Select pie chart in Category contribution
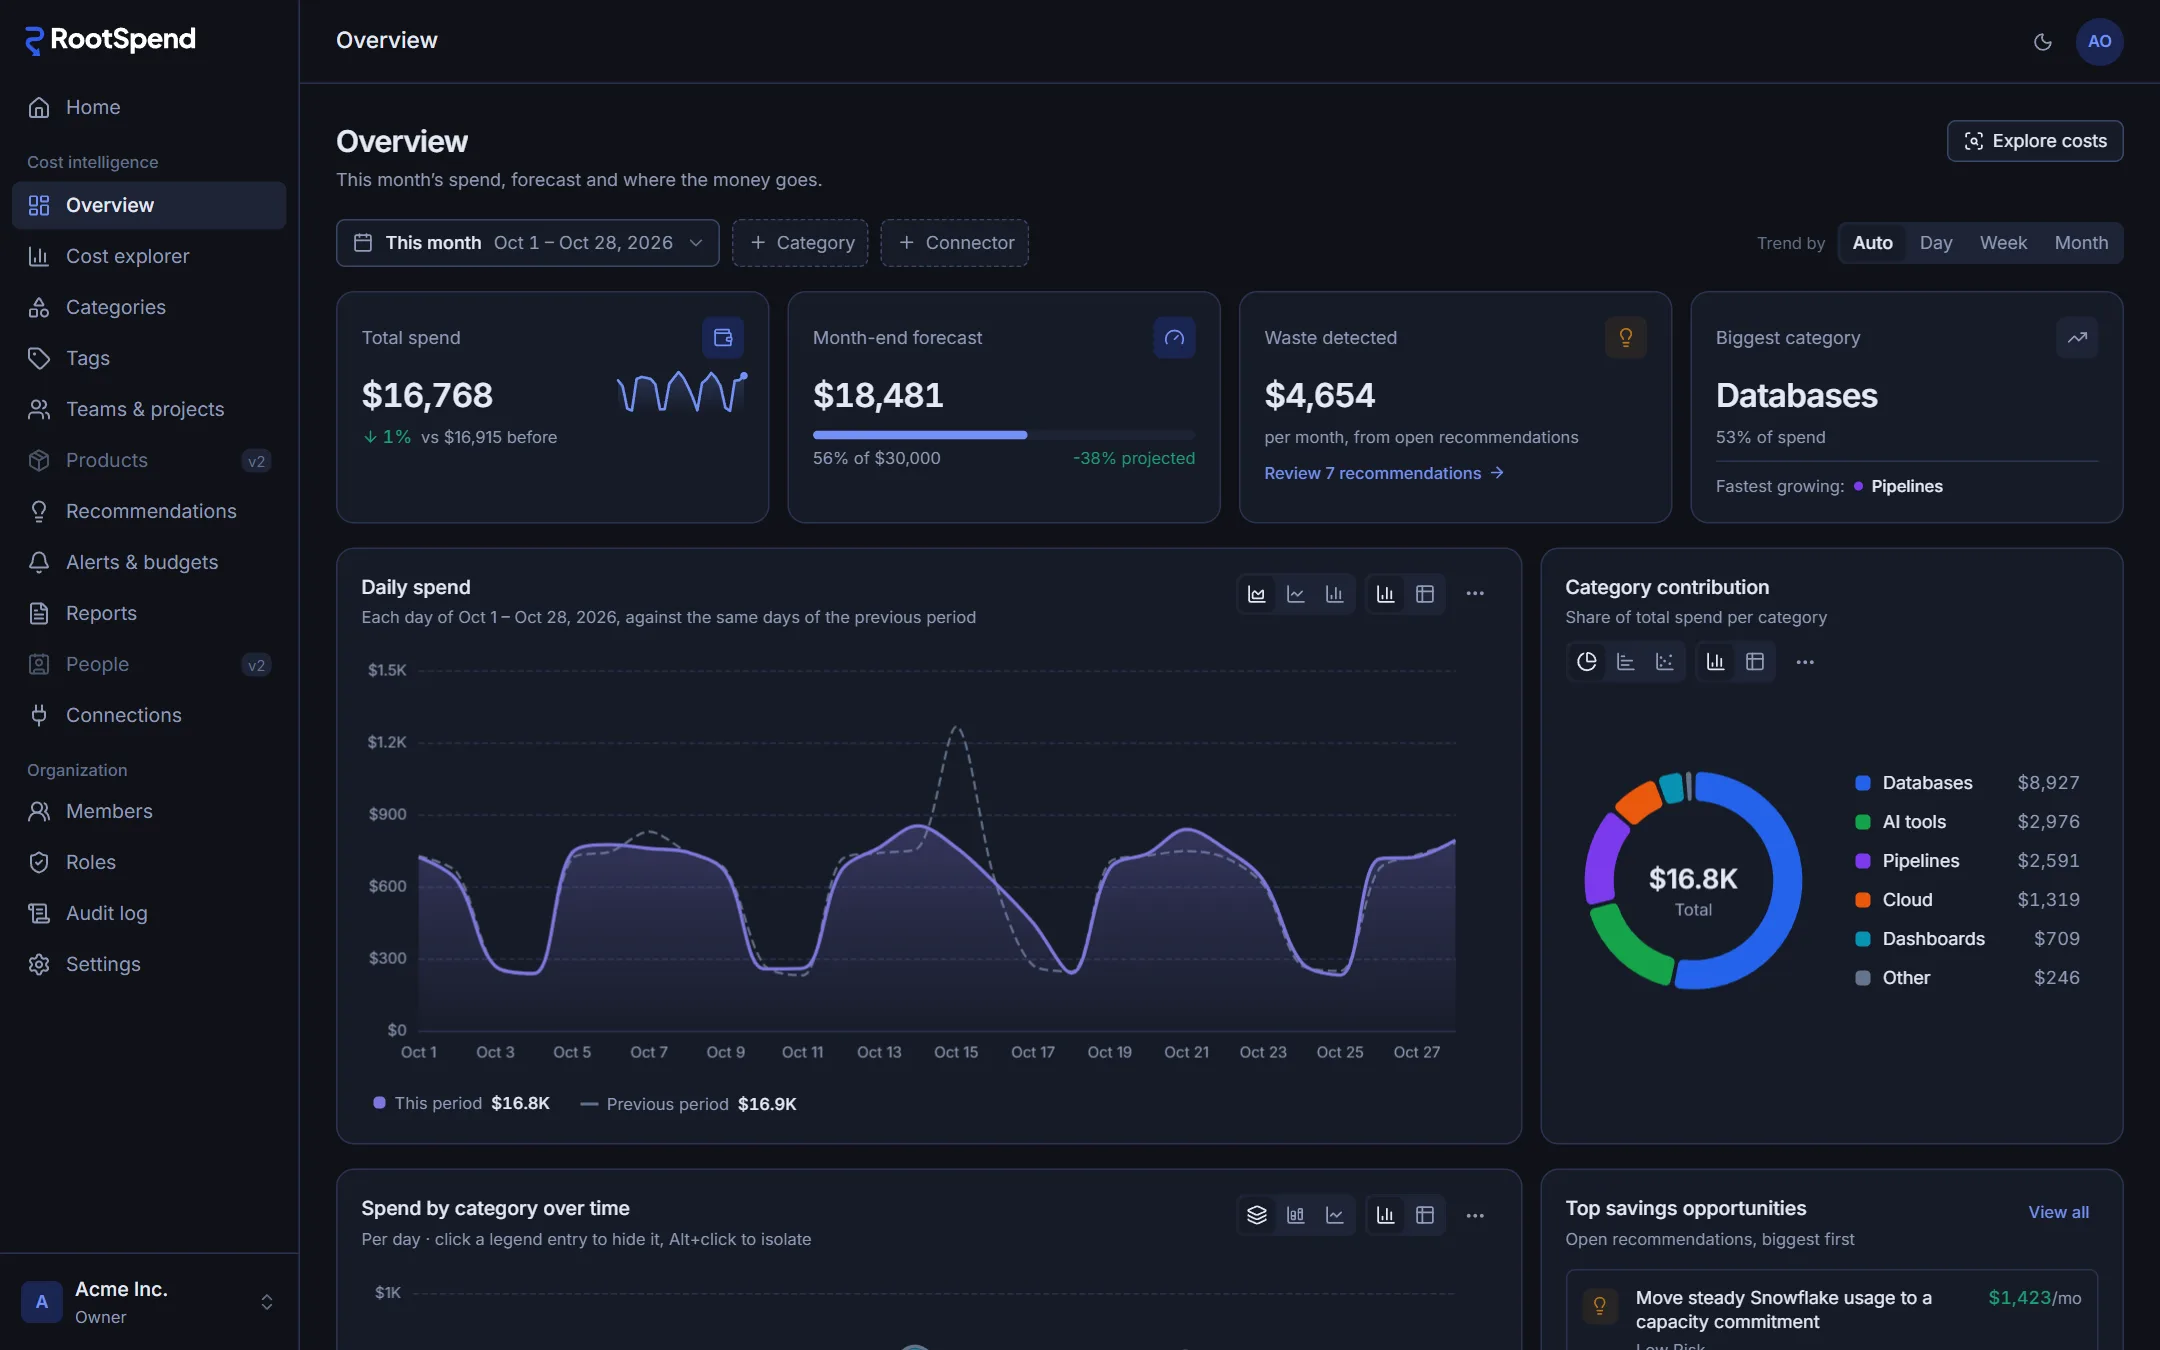The height and width of the screenshot is (1350, 2160). coord(1587,661)
